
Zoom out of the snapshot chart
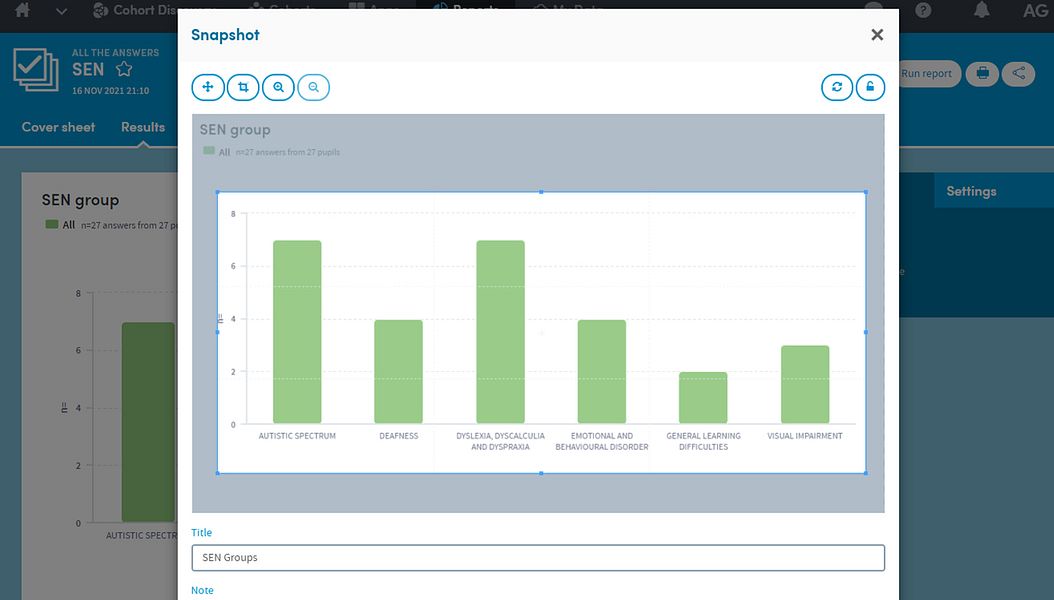(313, 87)
